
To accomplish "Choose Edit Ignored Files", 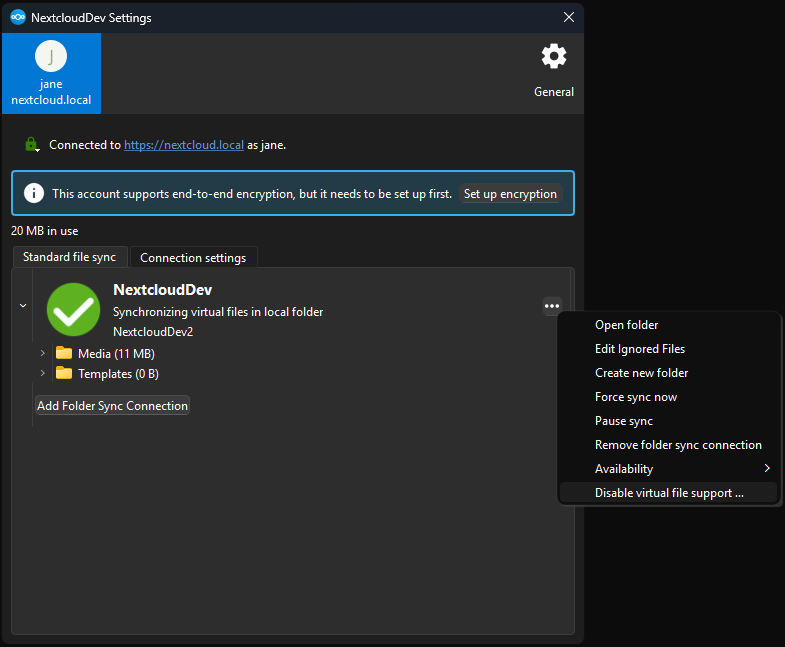I will 668,349.
